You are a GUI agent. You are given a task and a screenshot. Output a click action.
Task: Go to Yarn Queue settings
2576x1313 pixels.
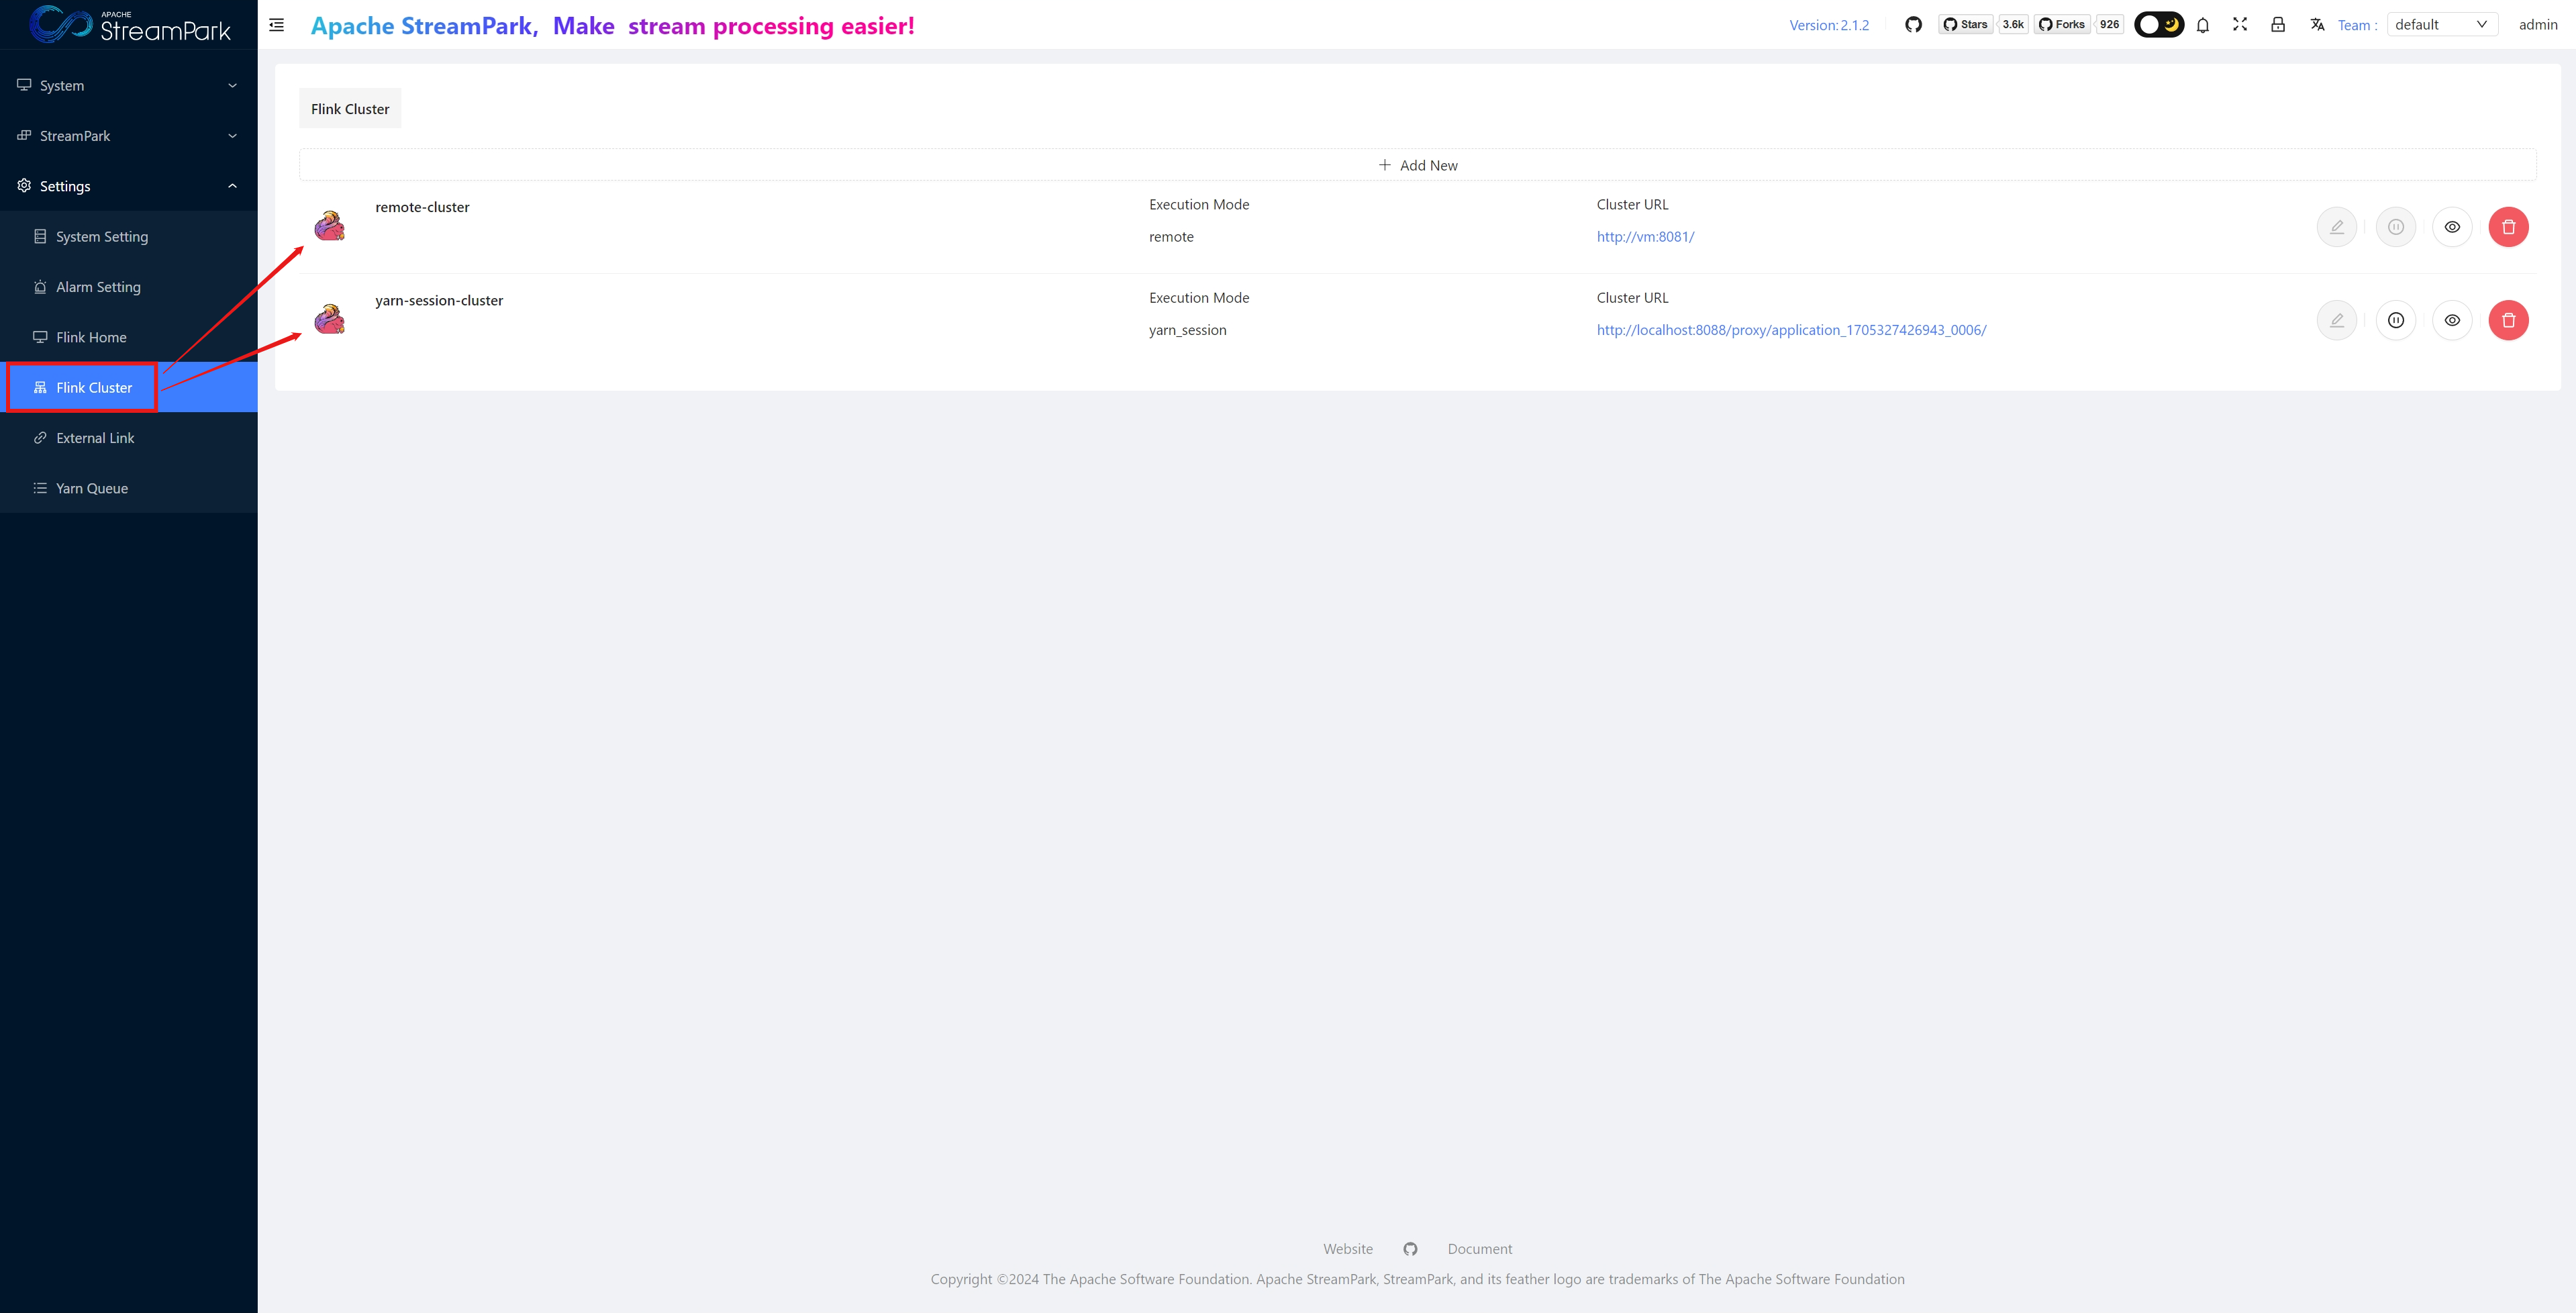(92, 488)
